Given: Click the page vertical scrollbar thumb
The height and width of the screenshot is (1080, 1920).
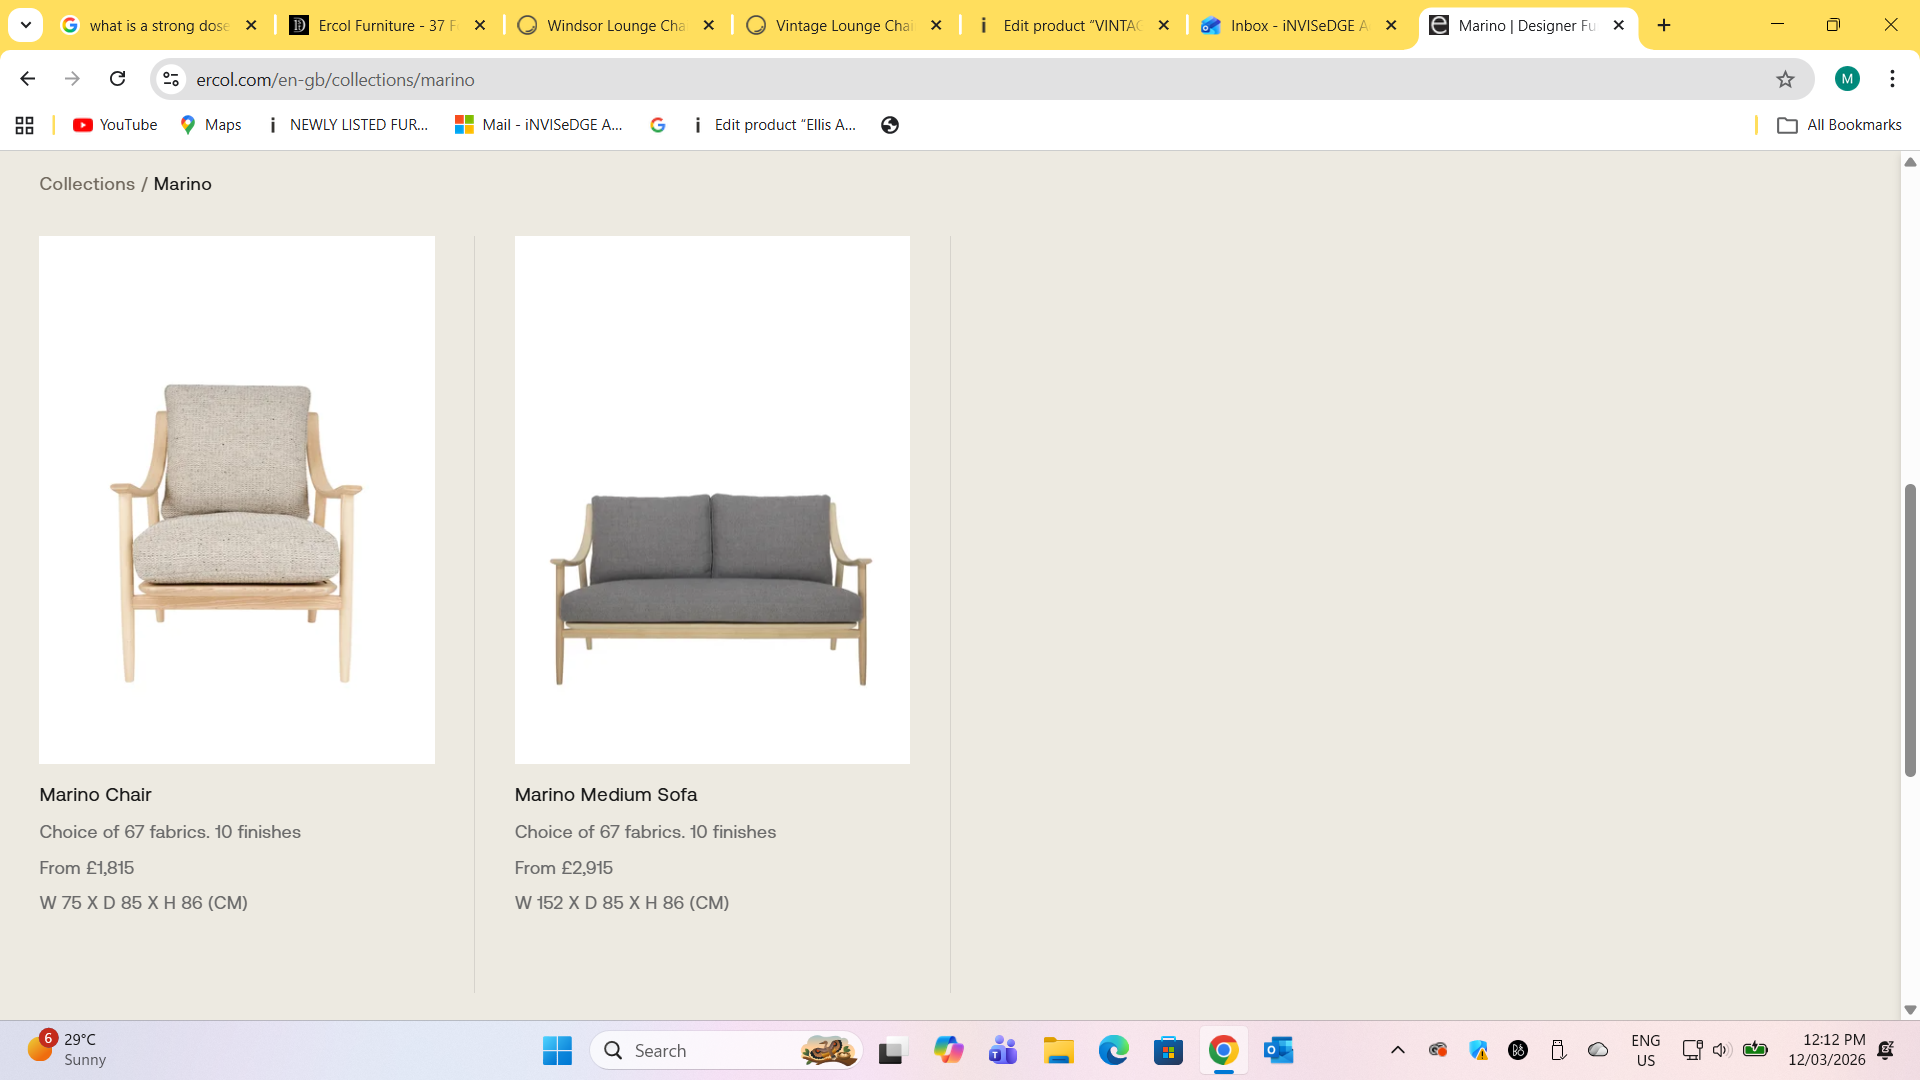Looking at the screenshot, I should (x=1910, y=630).
